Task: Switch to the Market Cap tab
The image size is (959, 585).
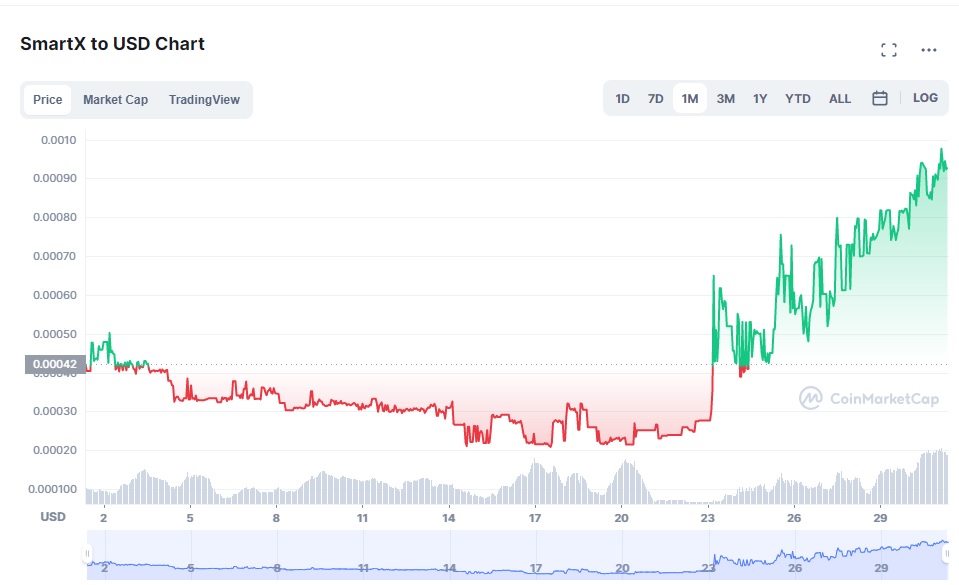Action: pyautogui.click(x=116, y=100)
